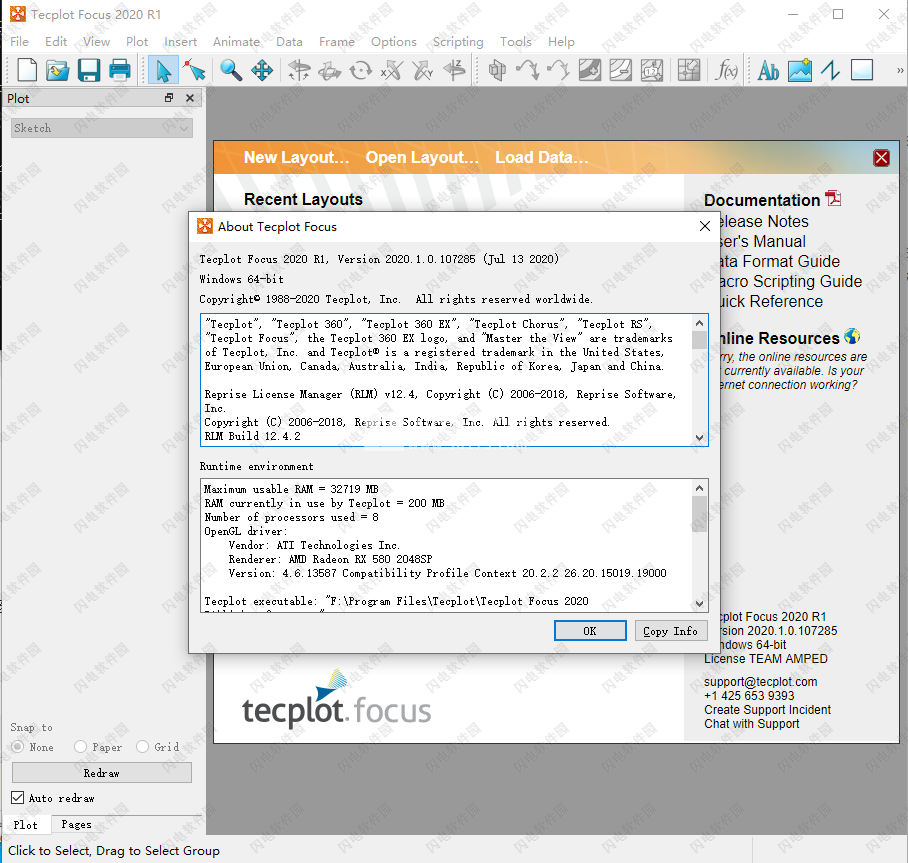Click the toolbar overflow chevron
This screenshot has width=908, height=863.
(x=900, y=71)
